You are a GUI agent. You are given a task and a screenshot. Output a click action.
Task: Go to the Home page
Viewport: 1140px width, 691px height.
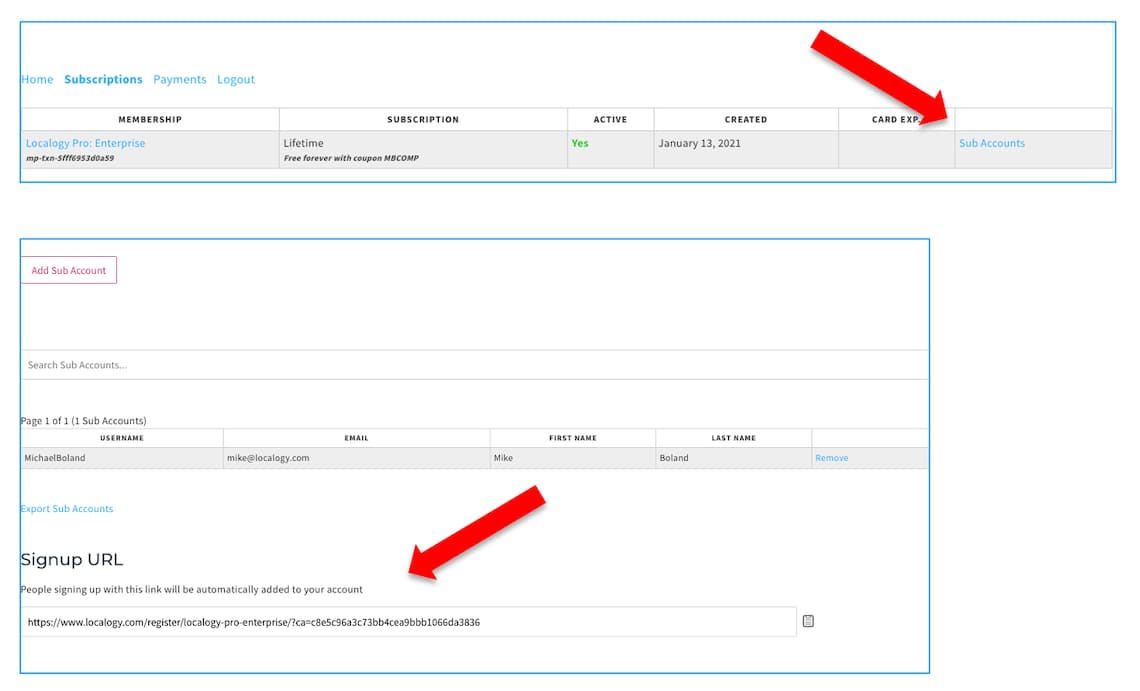pyautogui.click(x=37, y=80)
